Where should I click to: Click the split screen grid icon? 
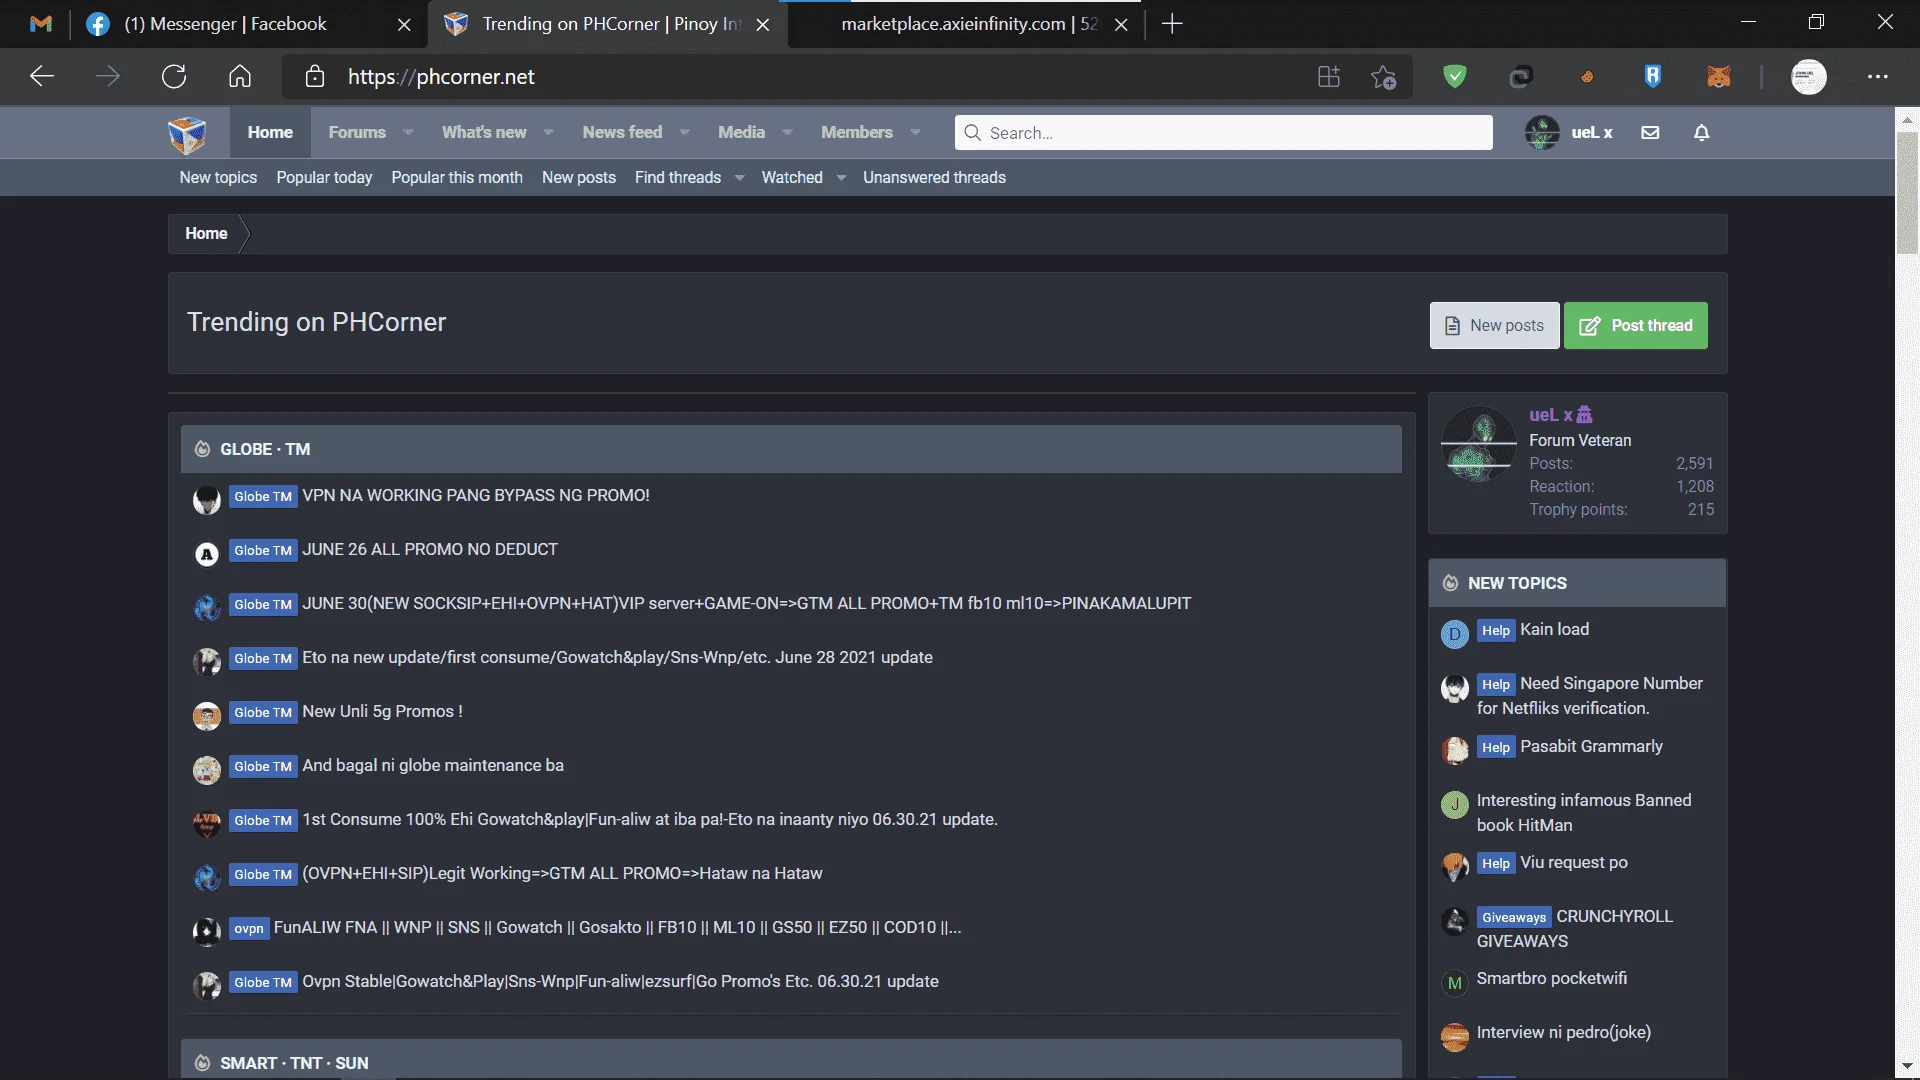[x=1328, y=77]
